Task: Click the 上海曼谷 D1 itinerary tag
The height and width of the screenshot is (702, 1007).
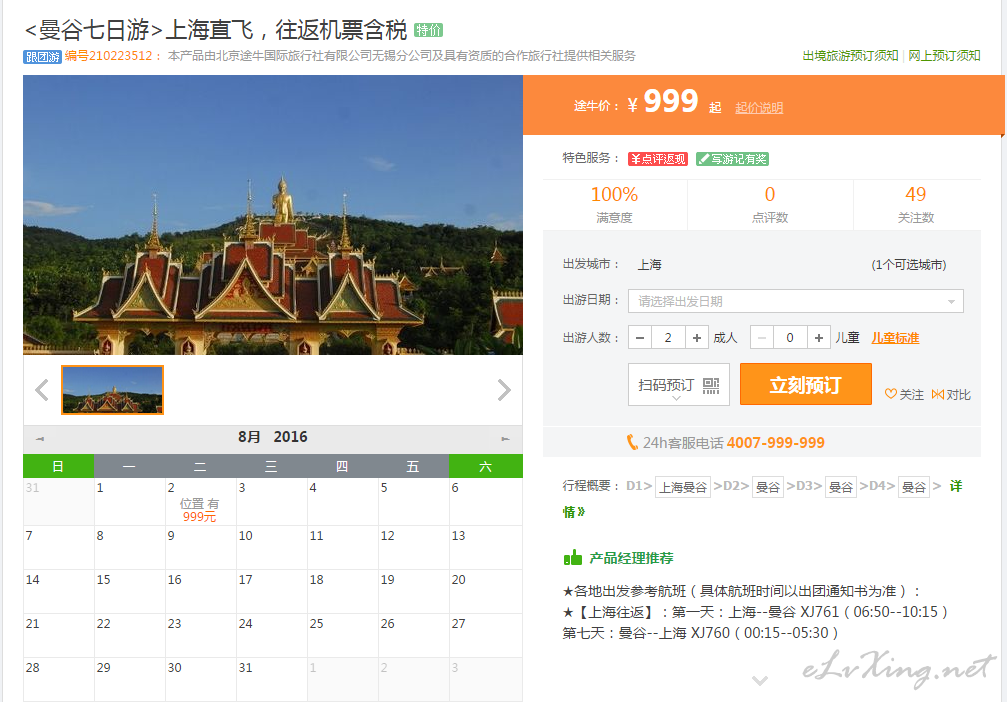Action: click(x=683, y=487)
